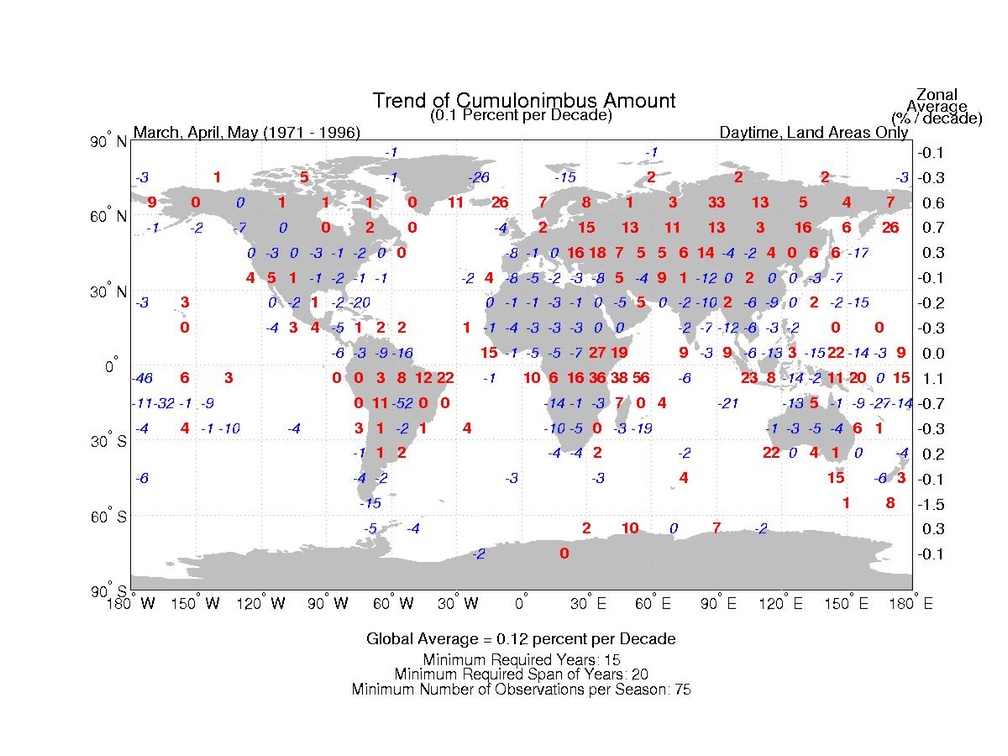Click the red value 33 over northern Asia
This screenshot has height=756, width=1008.
pos(716,202)
